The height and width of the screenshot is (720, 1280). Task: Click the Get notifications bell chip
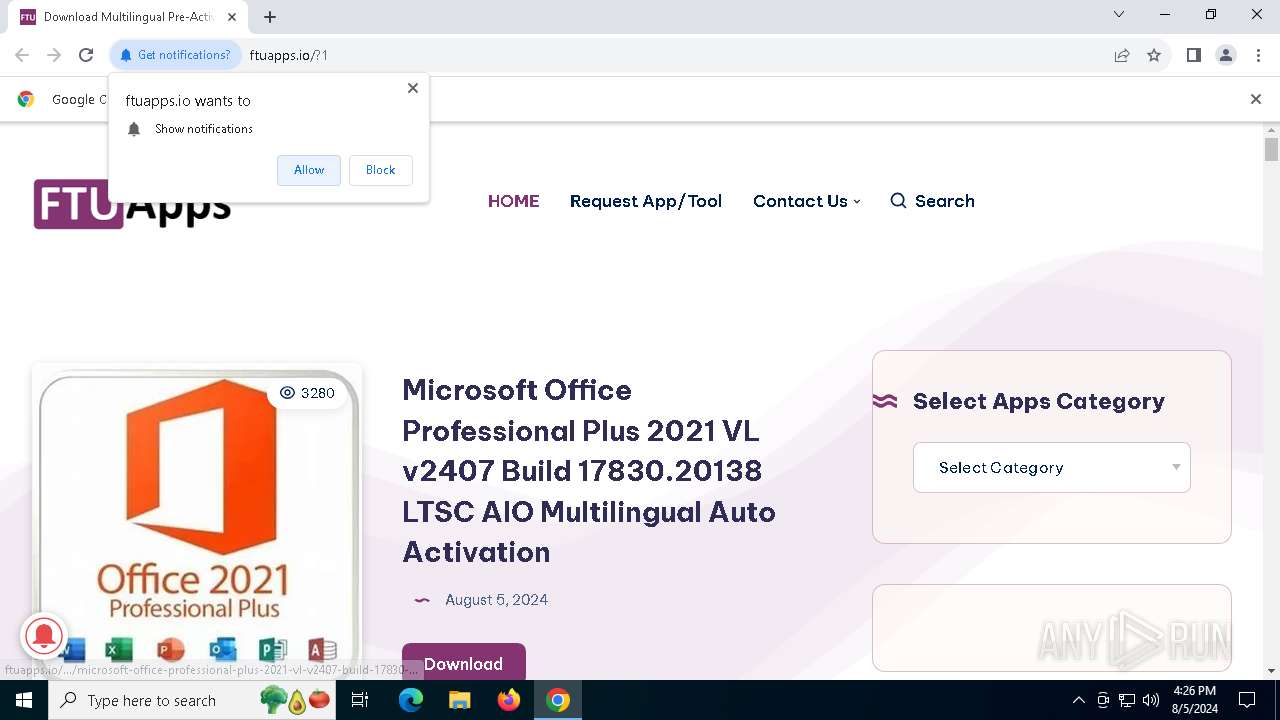coord(175,55)
